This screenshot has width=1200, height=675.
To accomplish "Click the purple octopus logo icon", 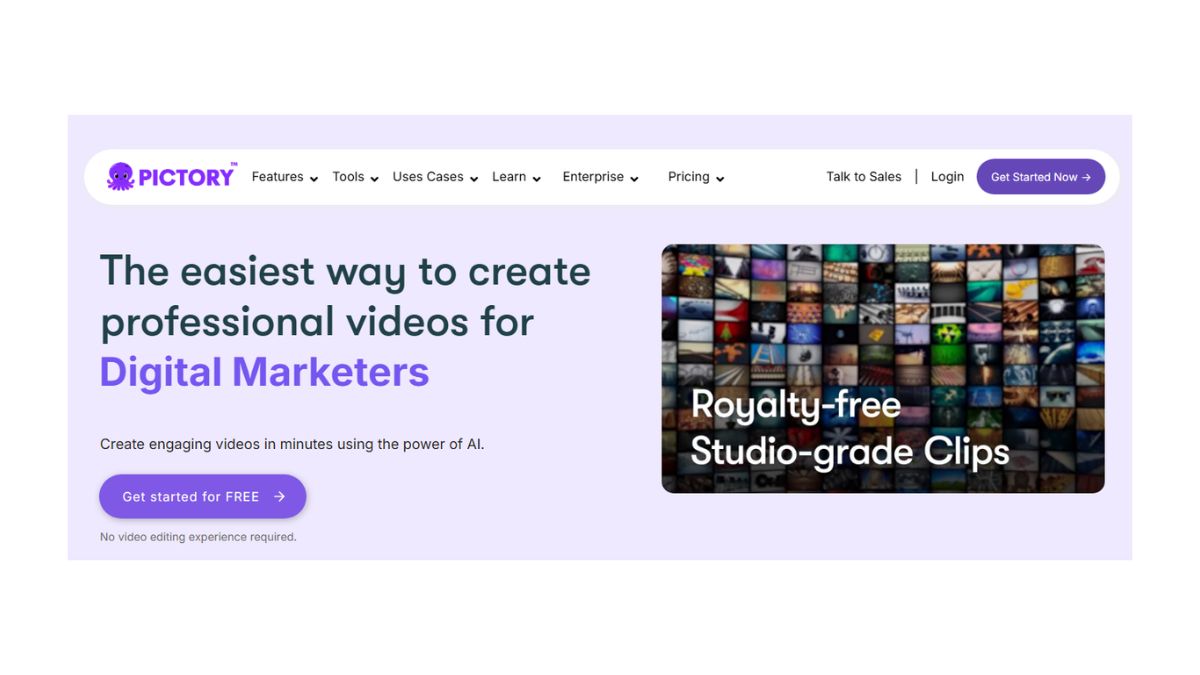I will 121,177.
